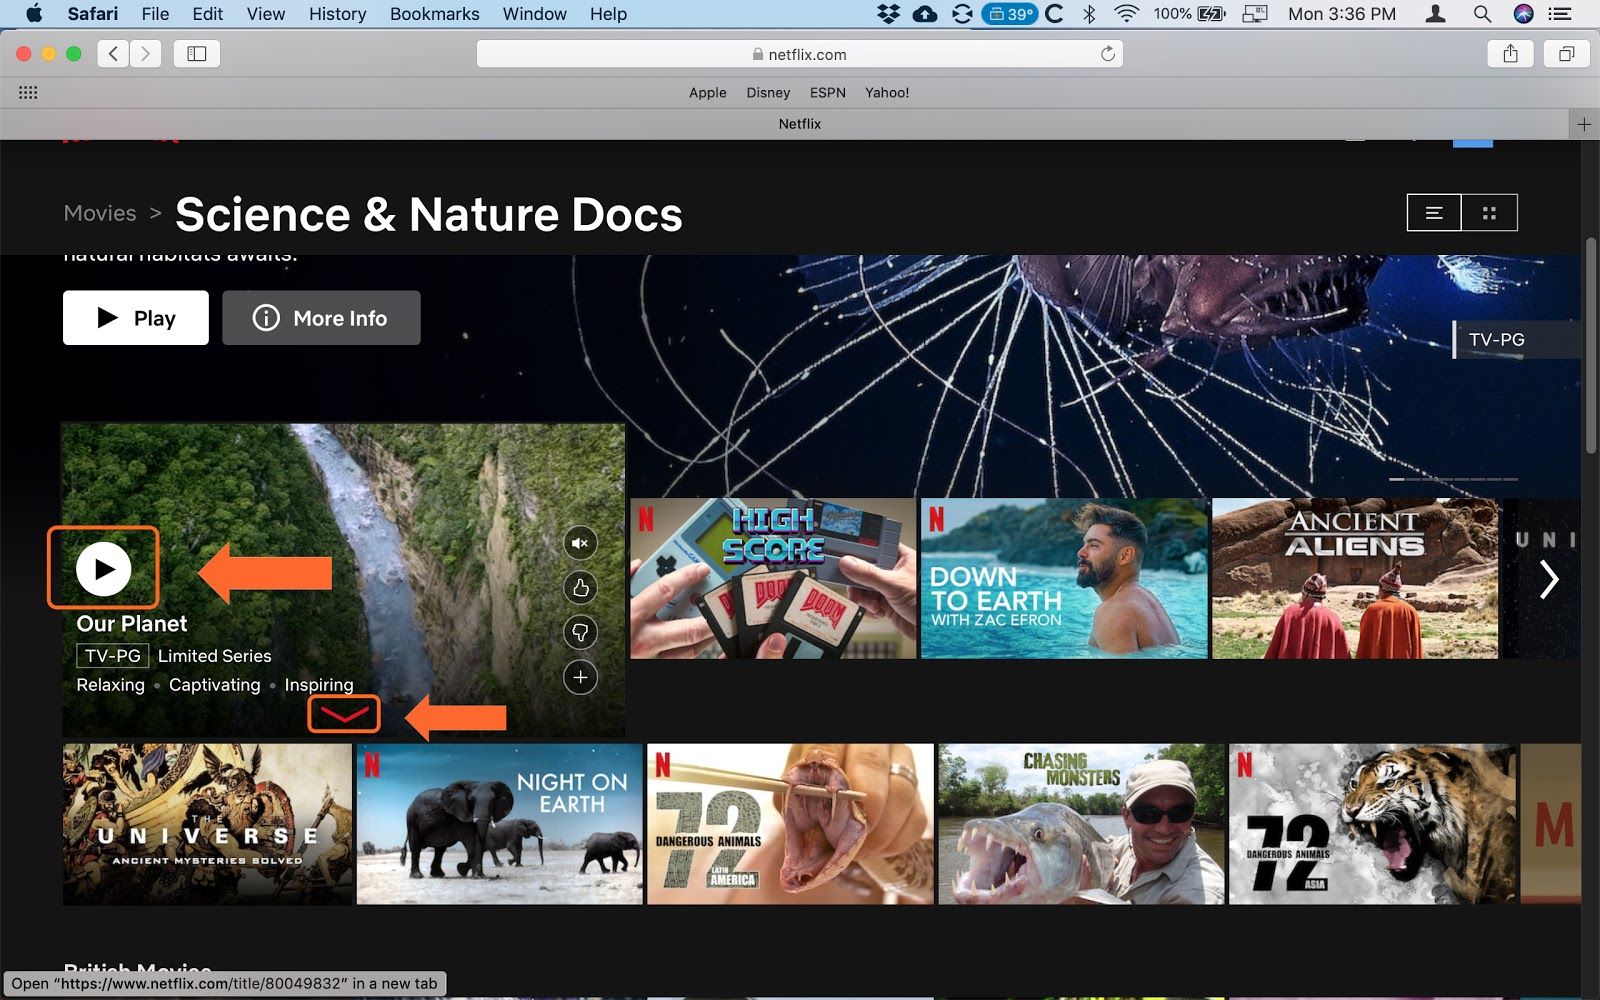Viewport: 1600px width, 1000px height.
Task: Reload the Netflix page
Action: point(1108,54)
